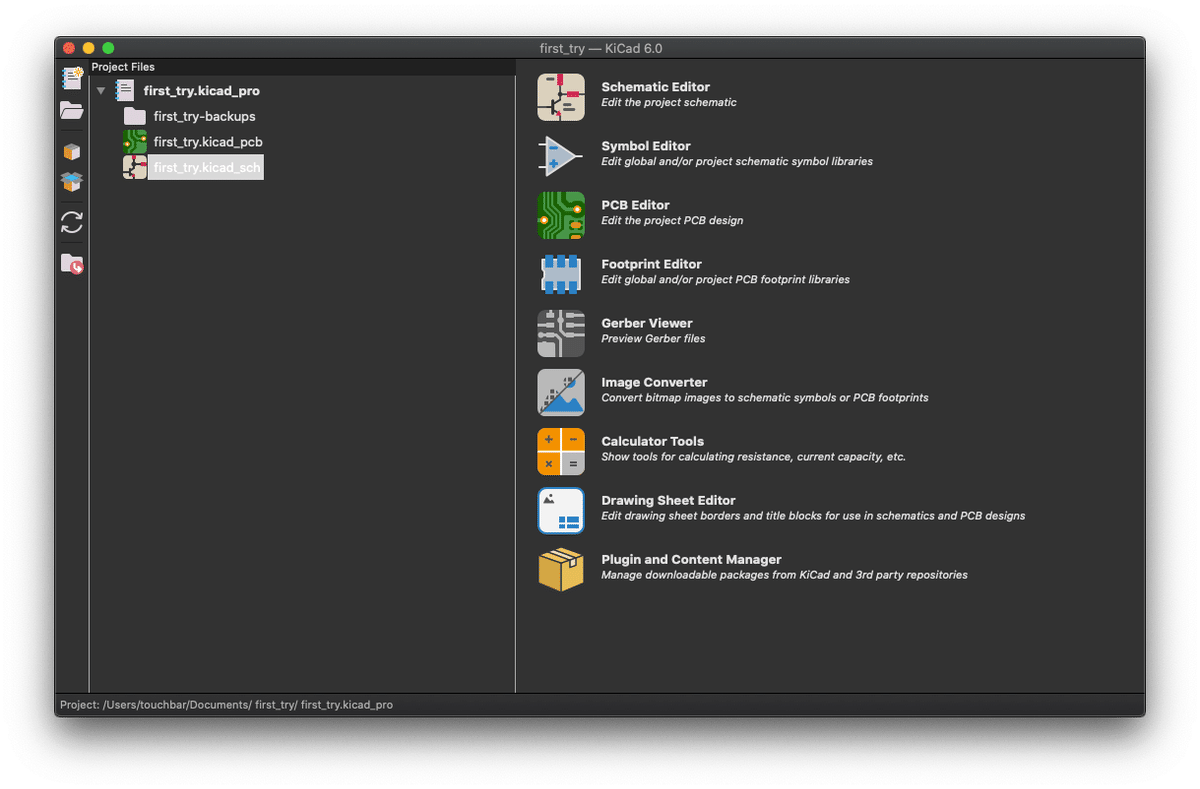Launch the Footprint Editor icon

(x=561, y=274)
